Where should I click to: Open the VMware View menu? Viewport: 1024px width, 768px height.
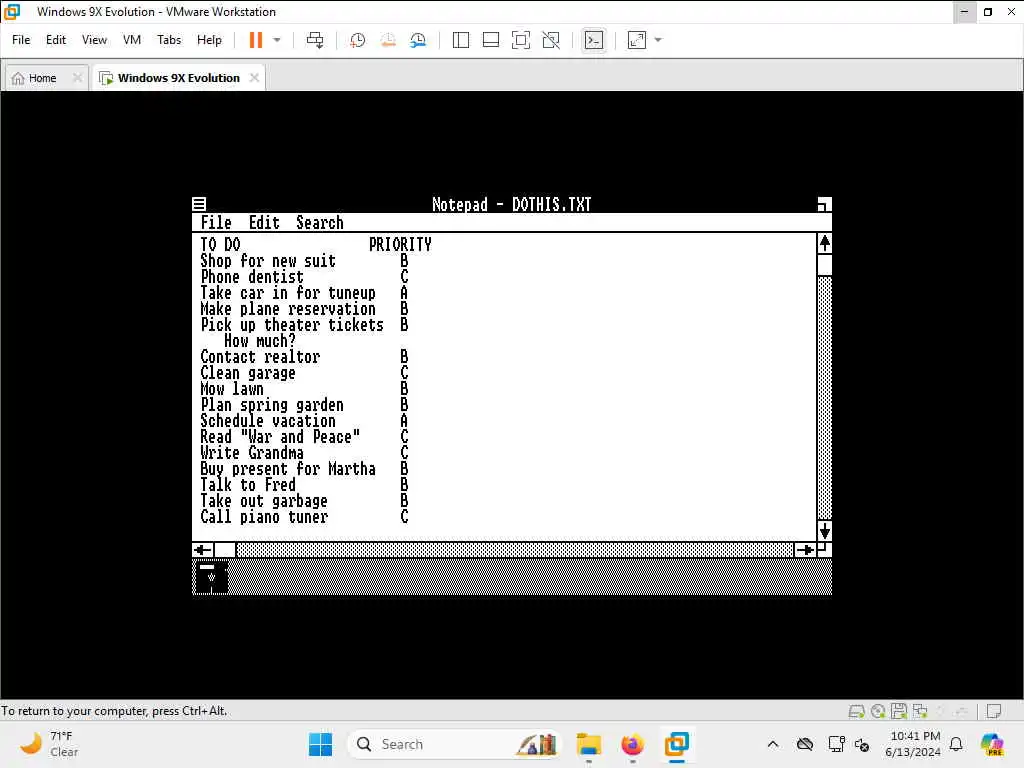pyautogui.click(x=94, y=40)
